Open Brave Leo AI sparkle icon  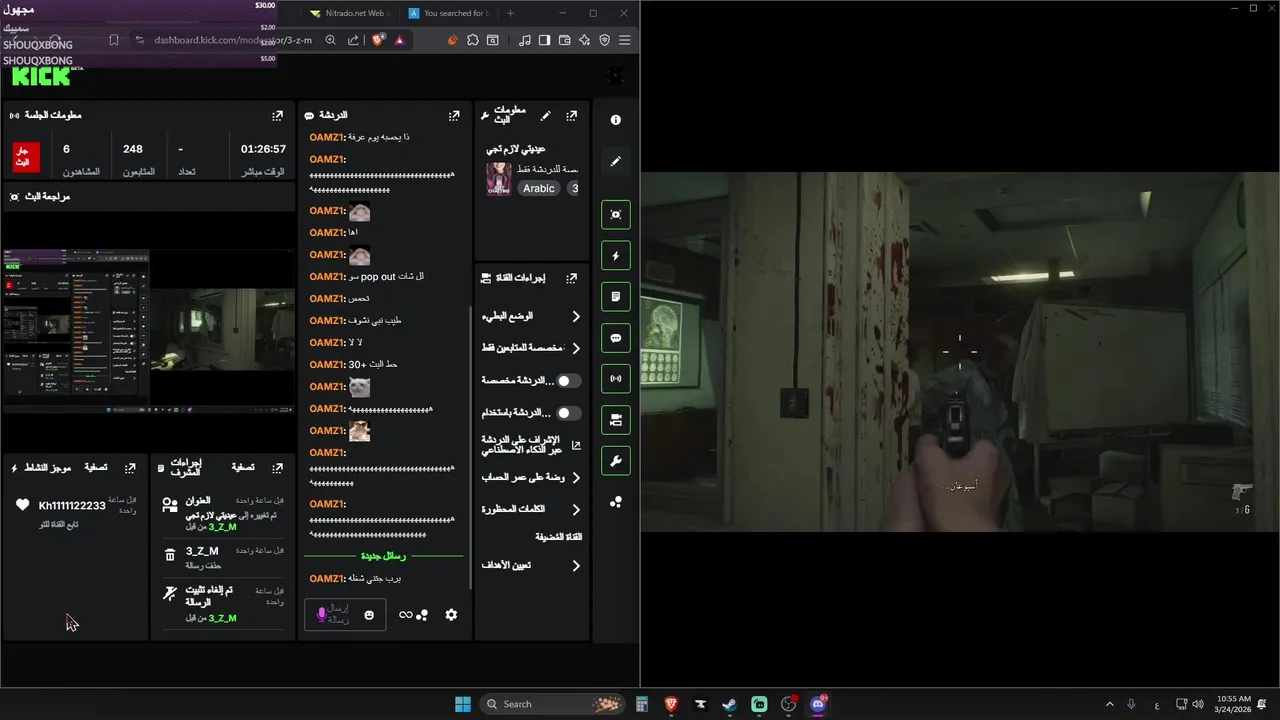pos(585,40)
